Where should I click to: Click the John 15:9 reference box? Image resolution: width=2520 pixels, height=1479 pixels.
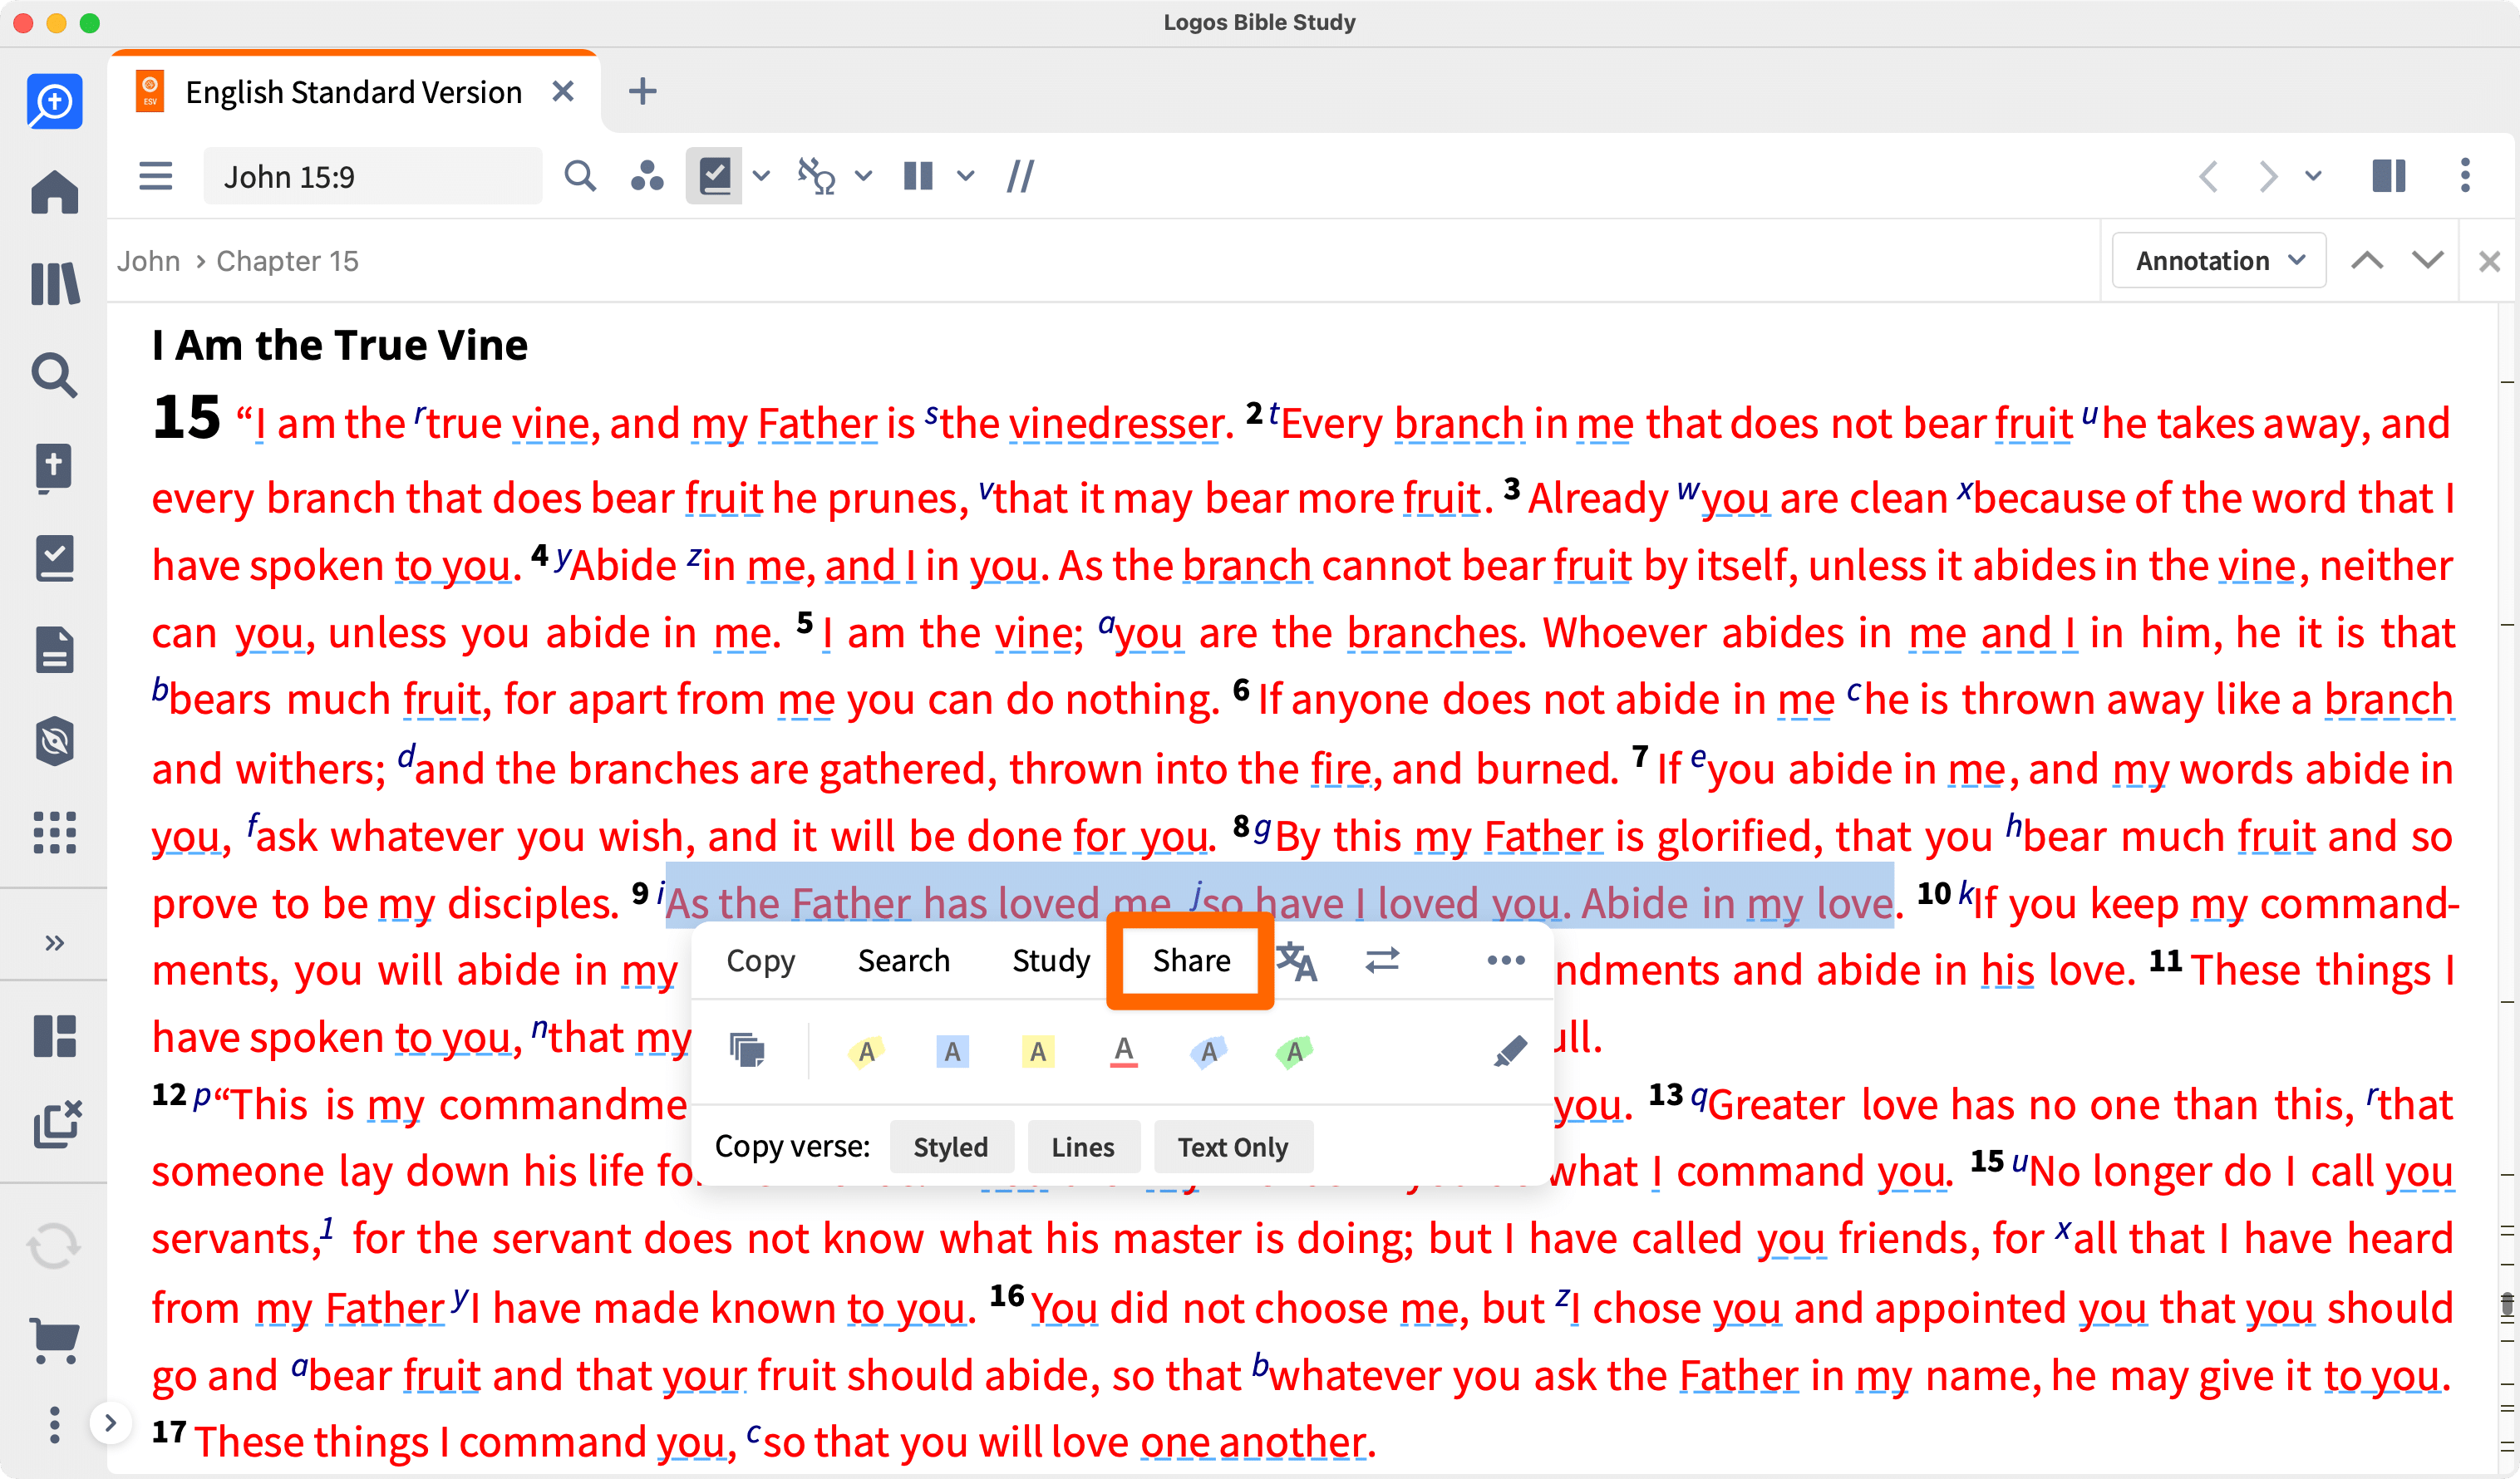pos(372,177)
